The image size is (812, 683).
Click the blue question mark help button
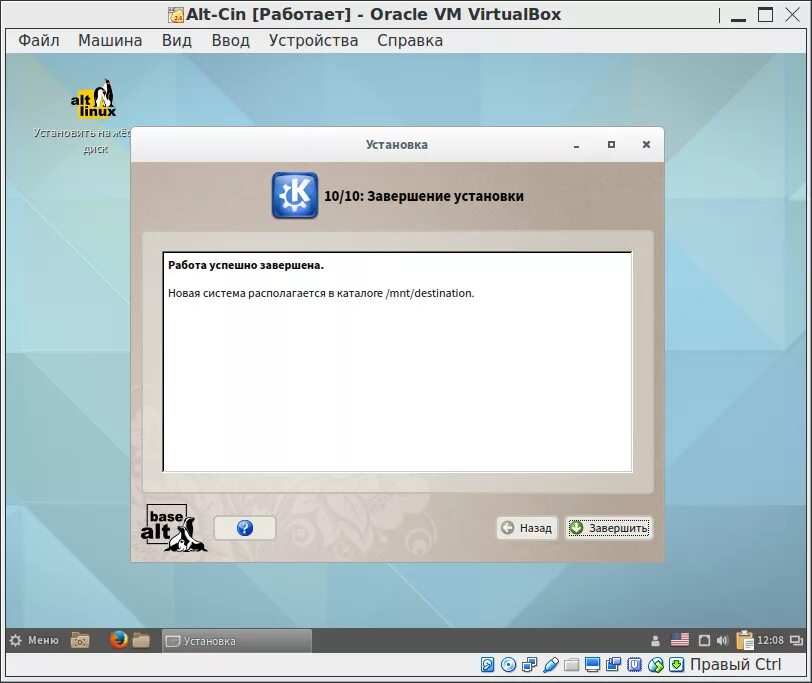(x=244, y=528)
